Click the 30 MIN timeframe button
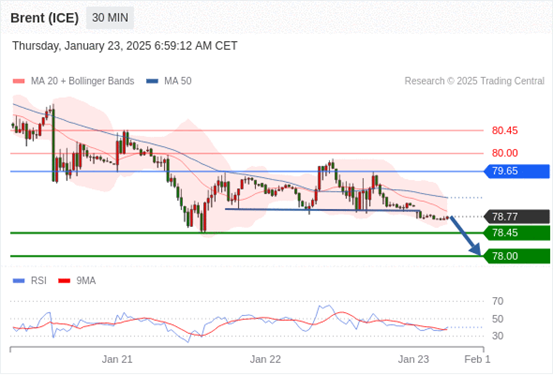The height and width of the screenshot is (375, 553). [110, 18]
